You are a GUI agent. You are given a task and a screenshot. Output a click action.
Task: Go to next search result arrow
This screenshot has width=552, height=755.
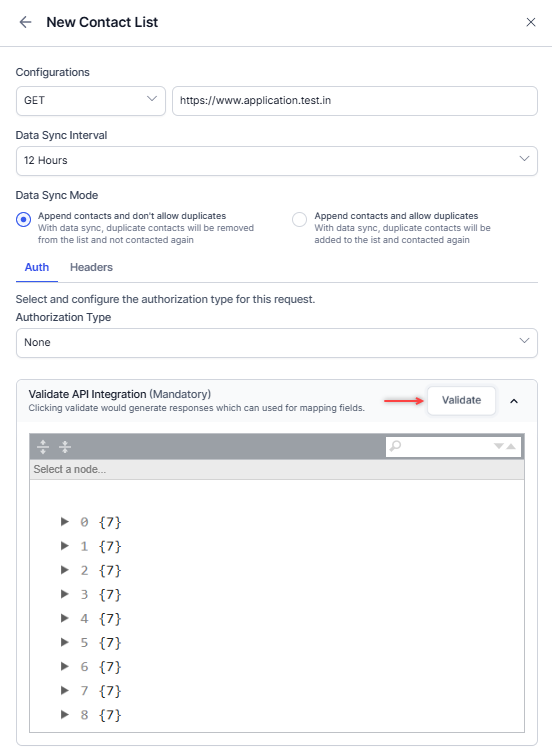tap(499, 446)
